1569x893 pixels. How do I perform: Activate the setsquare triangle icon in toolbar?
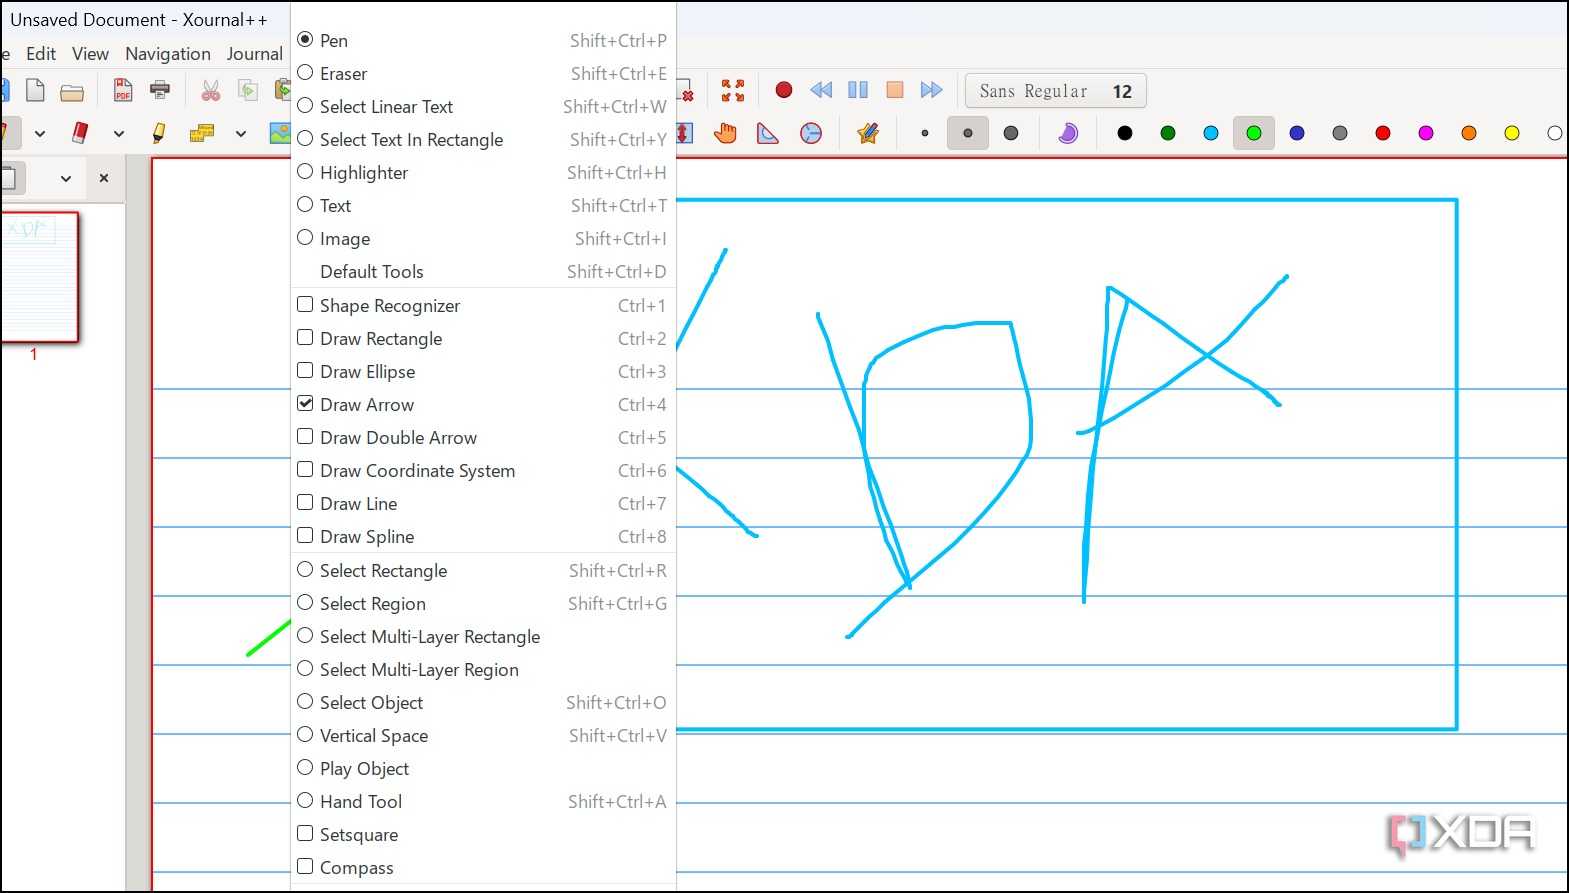point(767,133)
